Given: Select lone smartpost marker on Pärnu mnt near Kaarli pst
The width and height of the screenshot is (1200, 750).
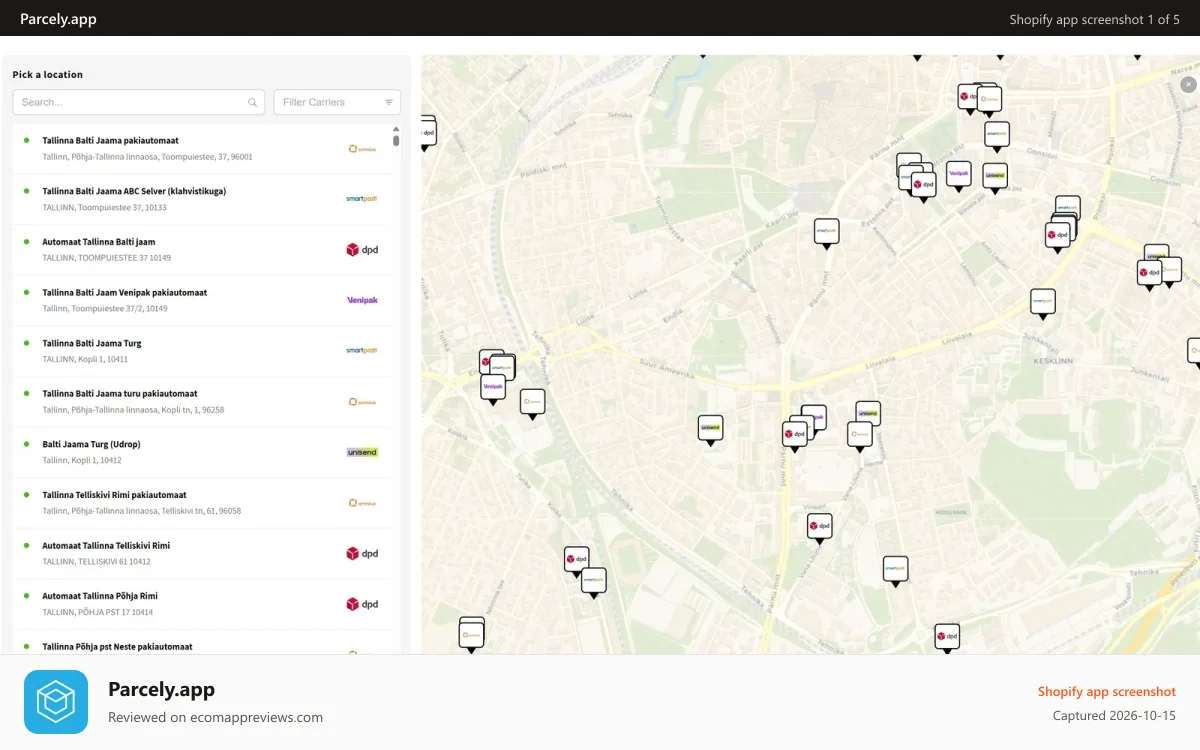Looking at the screenshot, I should coord(826,233).
